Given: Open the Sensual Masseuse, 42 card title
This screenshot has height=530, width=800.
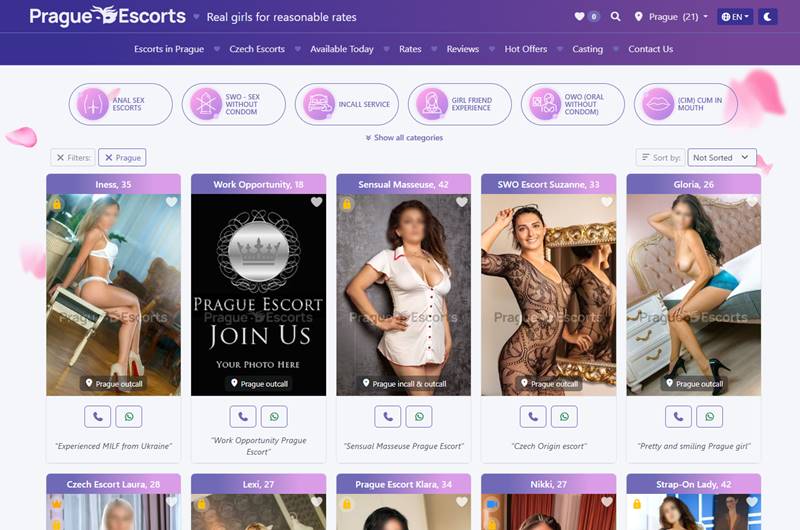Looking at the screenshot, I should pyautogui.click(x=404, y=185).
